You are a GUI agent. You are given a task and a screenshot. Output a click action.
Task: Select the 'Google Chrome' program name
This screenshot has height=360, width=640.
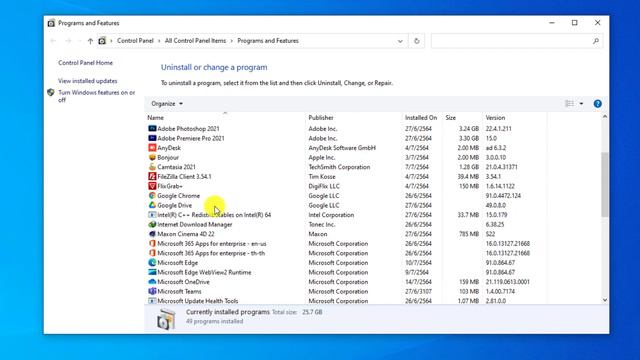[178, 196]
